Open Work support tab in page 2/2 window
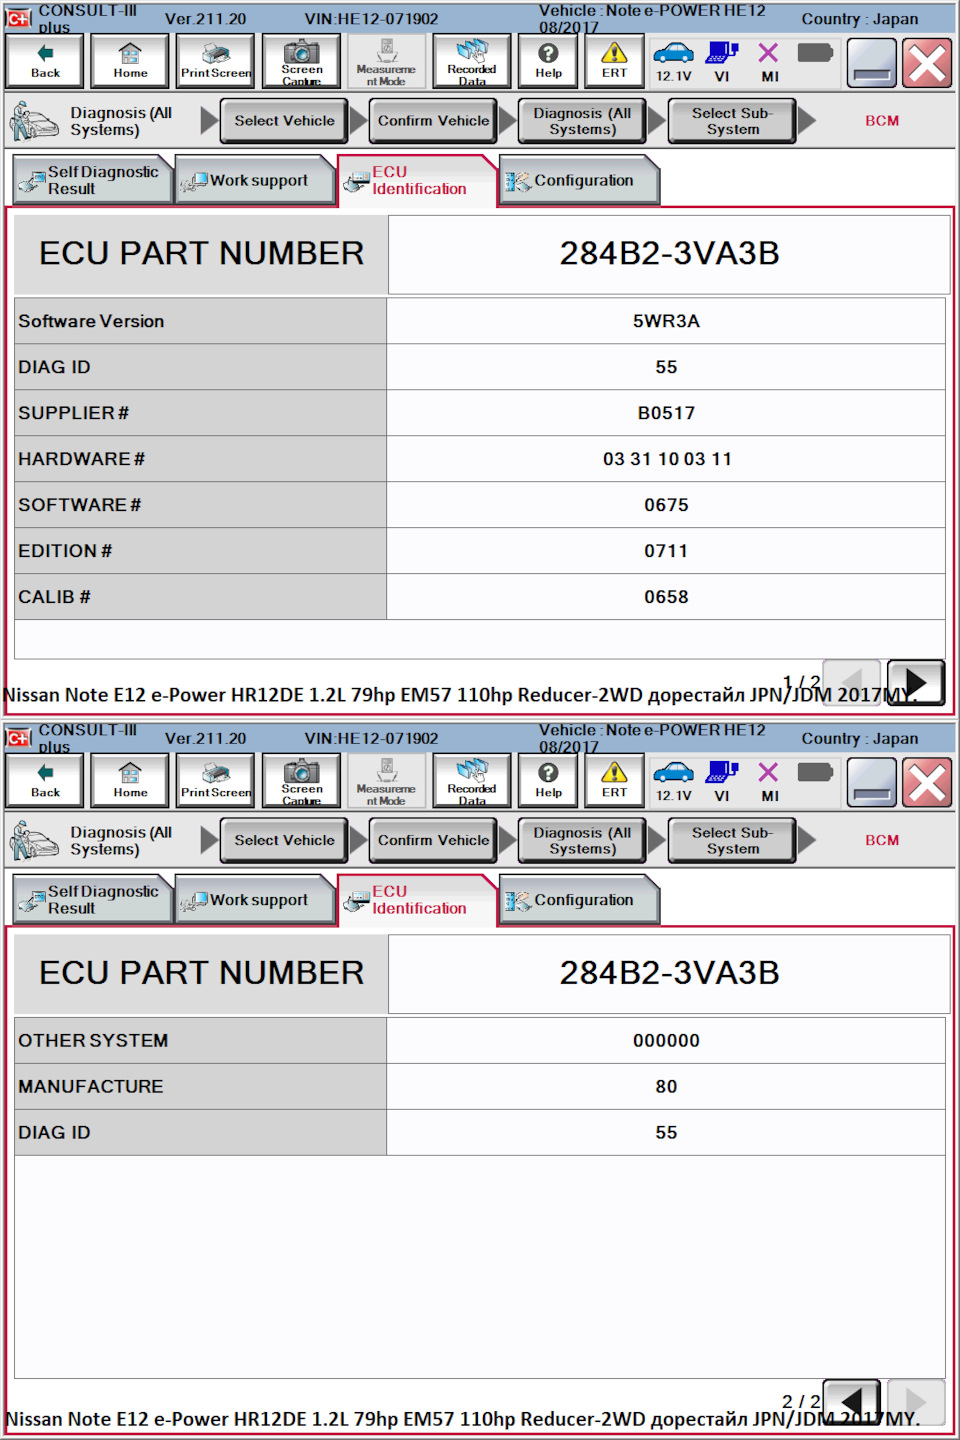This screenshot has height=1440, width=960. point(254,900)
